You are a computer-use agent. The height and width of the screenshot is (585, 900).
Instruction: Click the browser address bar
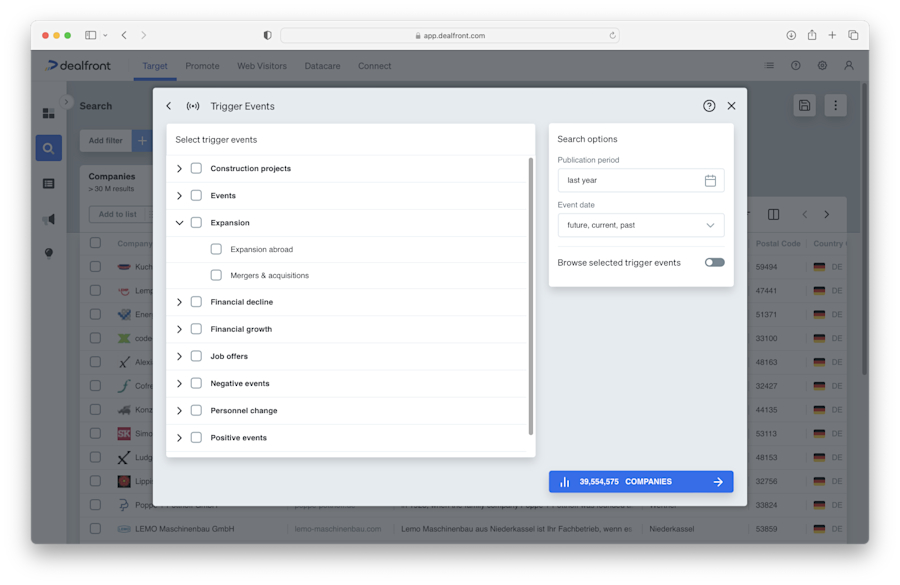click(450, 34)
